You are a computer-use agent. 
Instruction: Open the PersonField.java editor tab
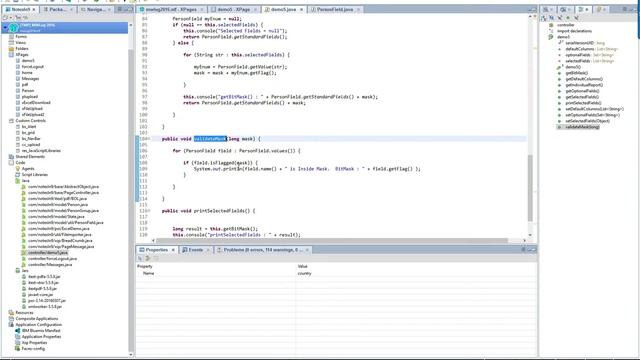pyautogui.click(x=334, y=9)
